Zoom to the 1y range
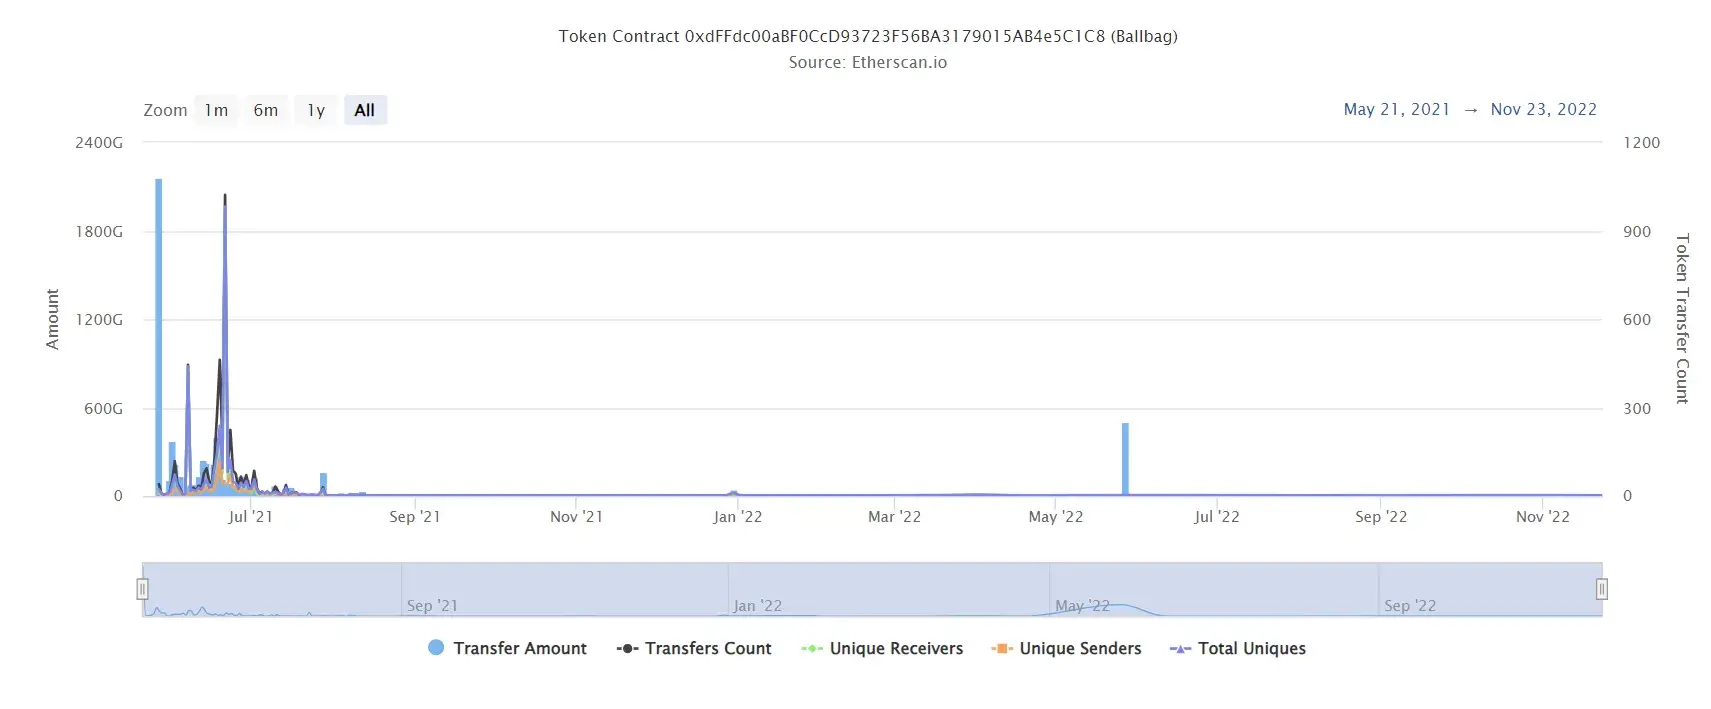Viewport: 1711px width, 709px height. pos(316,110)
